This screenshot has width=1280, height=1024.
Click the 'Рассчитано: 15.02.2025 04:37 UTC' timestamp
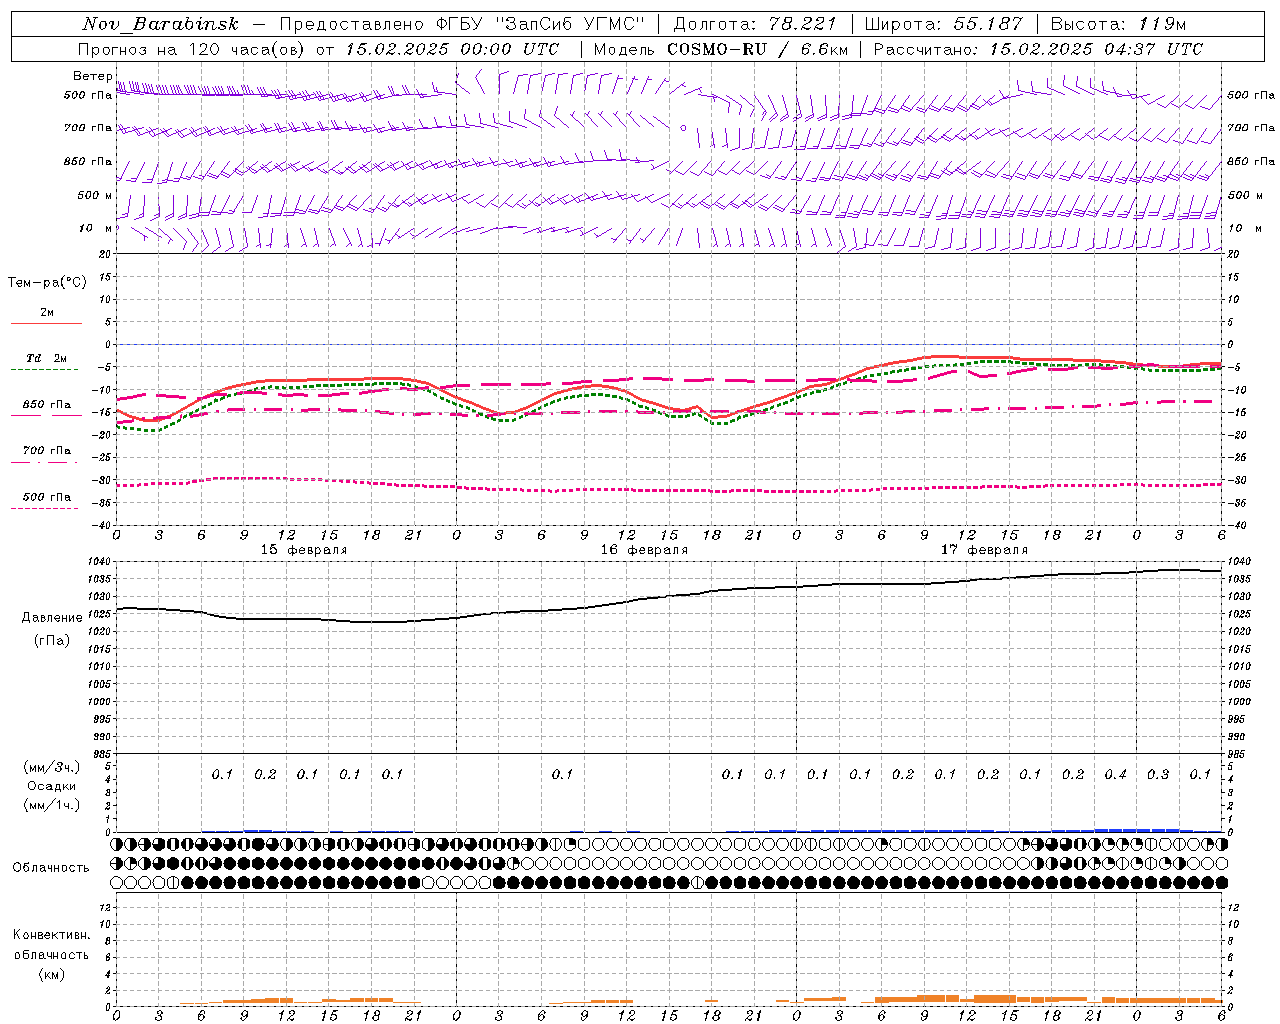click(1038, 49)
